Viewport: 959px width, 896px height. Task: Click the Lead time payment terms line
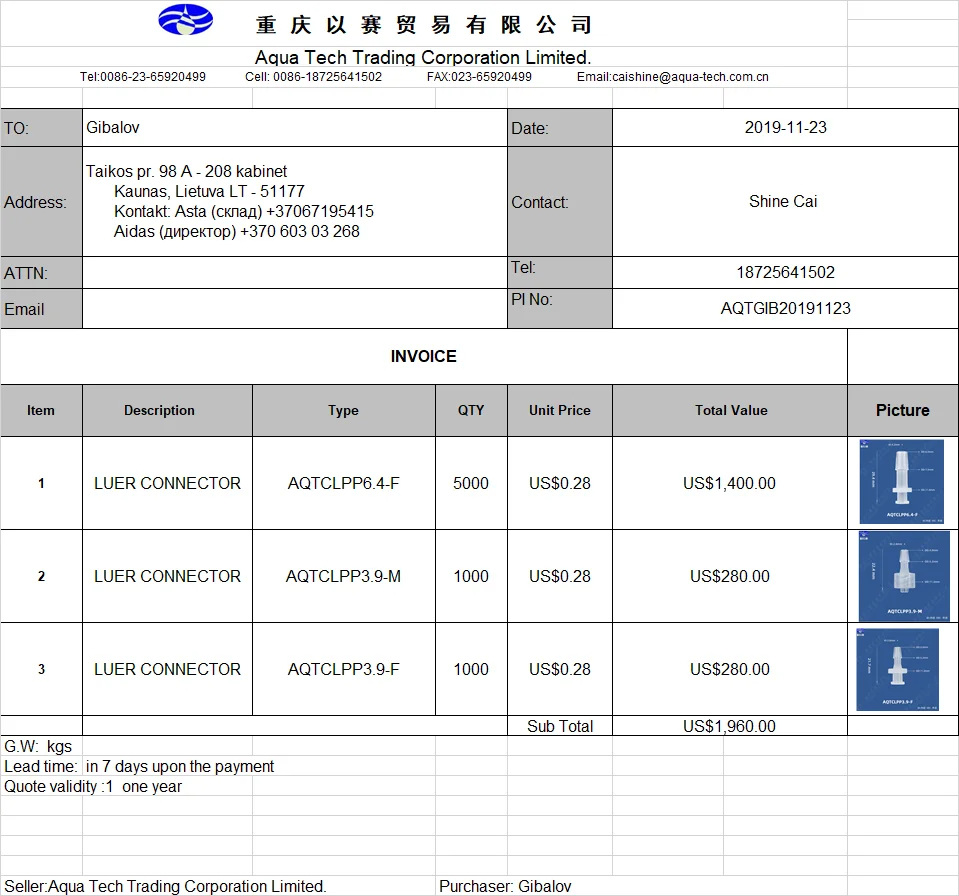(x=139, y=766)
